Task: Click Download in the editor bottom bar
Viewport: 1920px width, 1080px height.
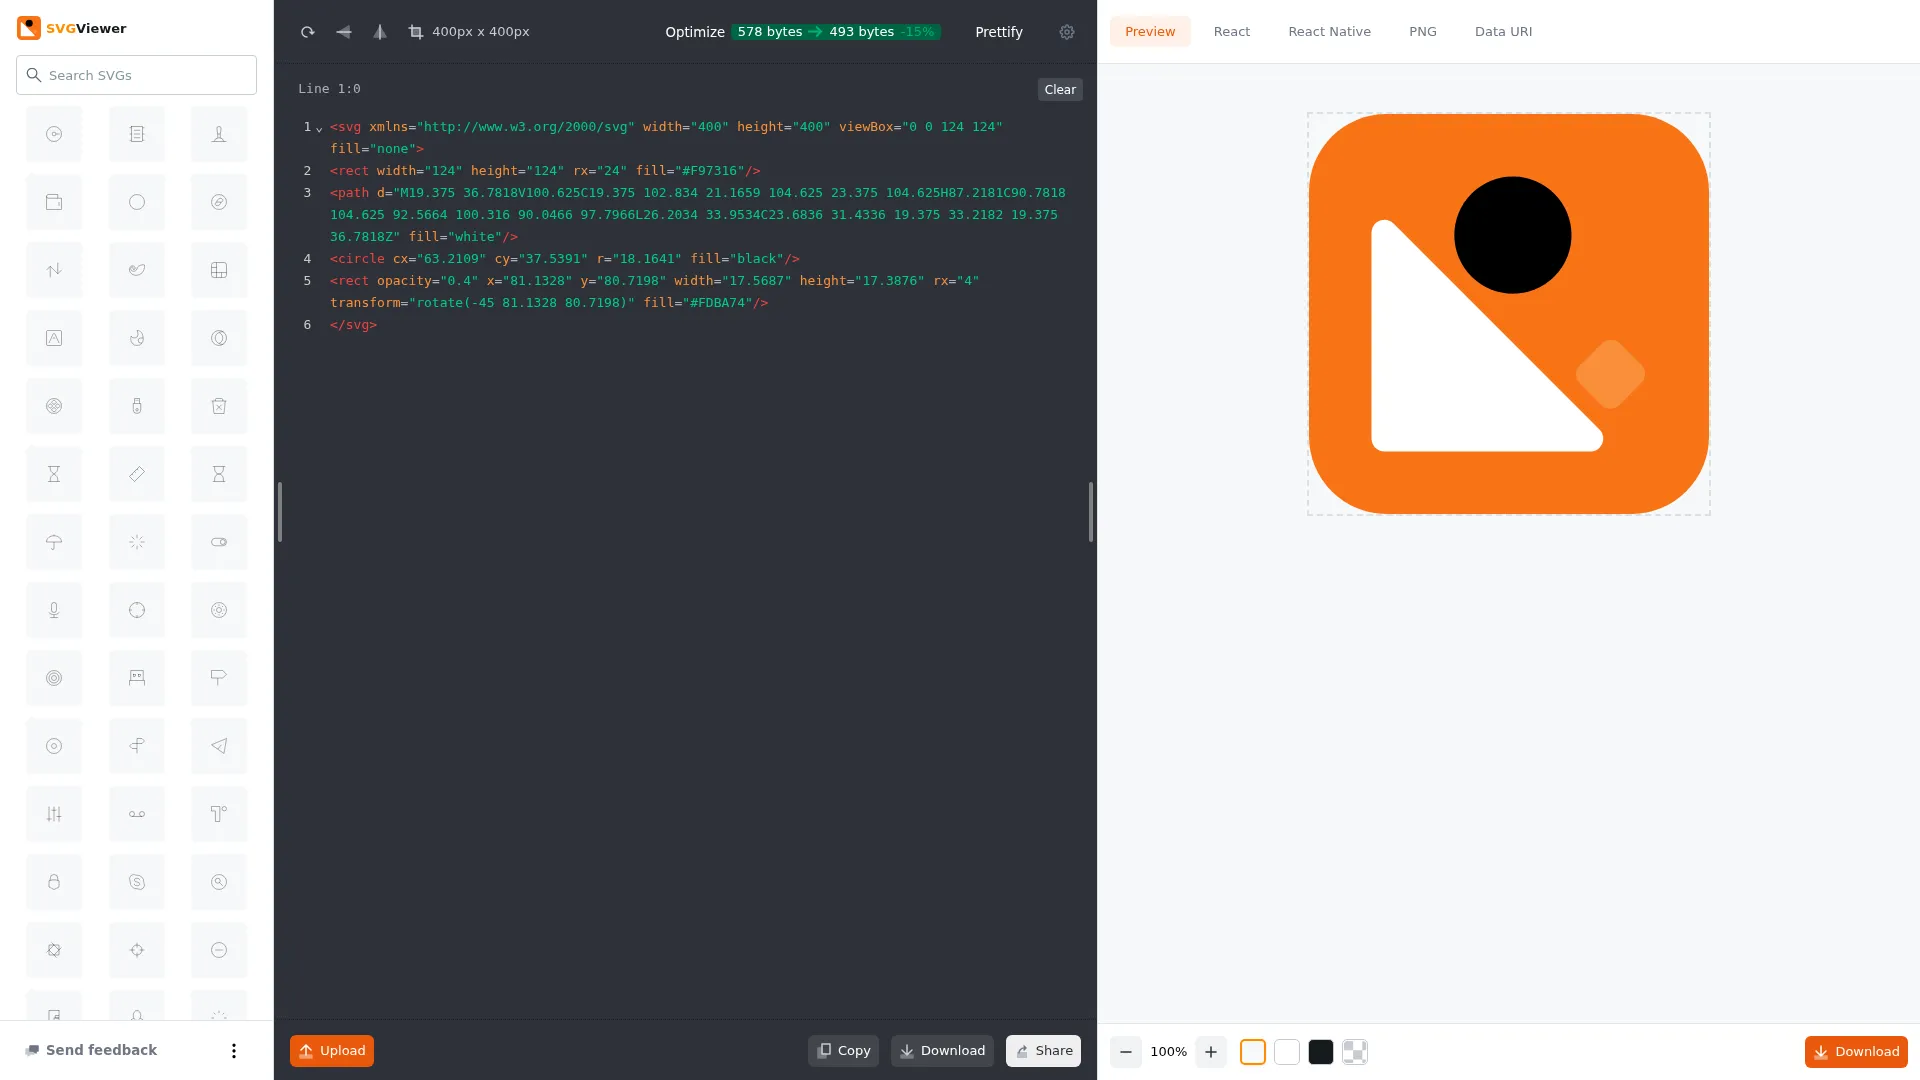Action: click(x=942, y=1051)
